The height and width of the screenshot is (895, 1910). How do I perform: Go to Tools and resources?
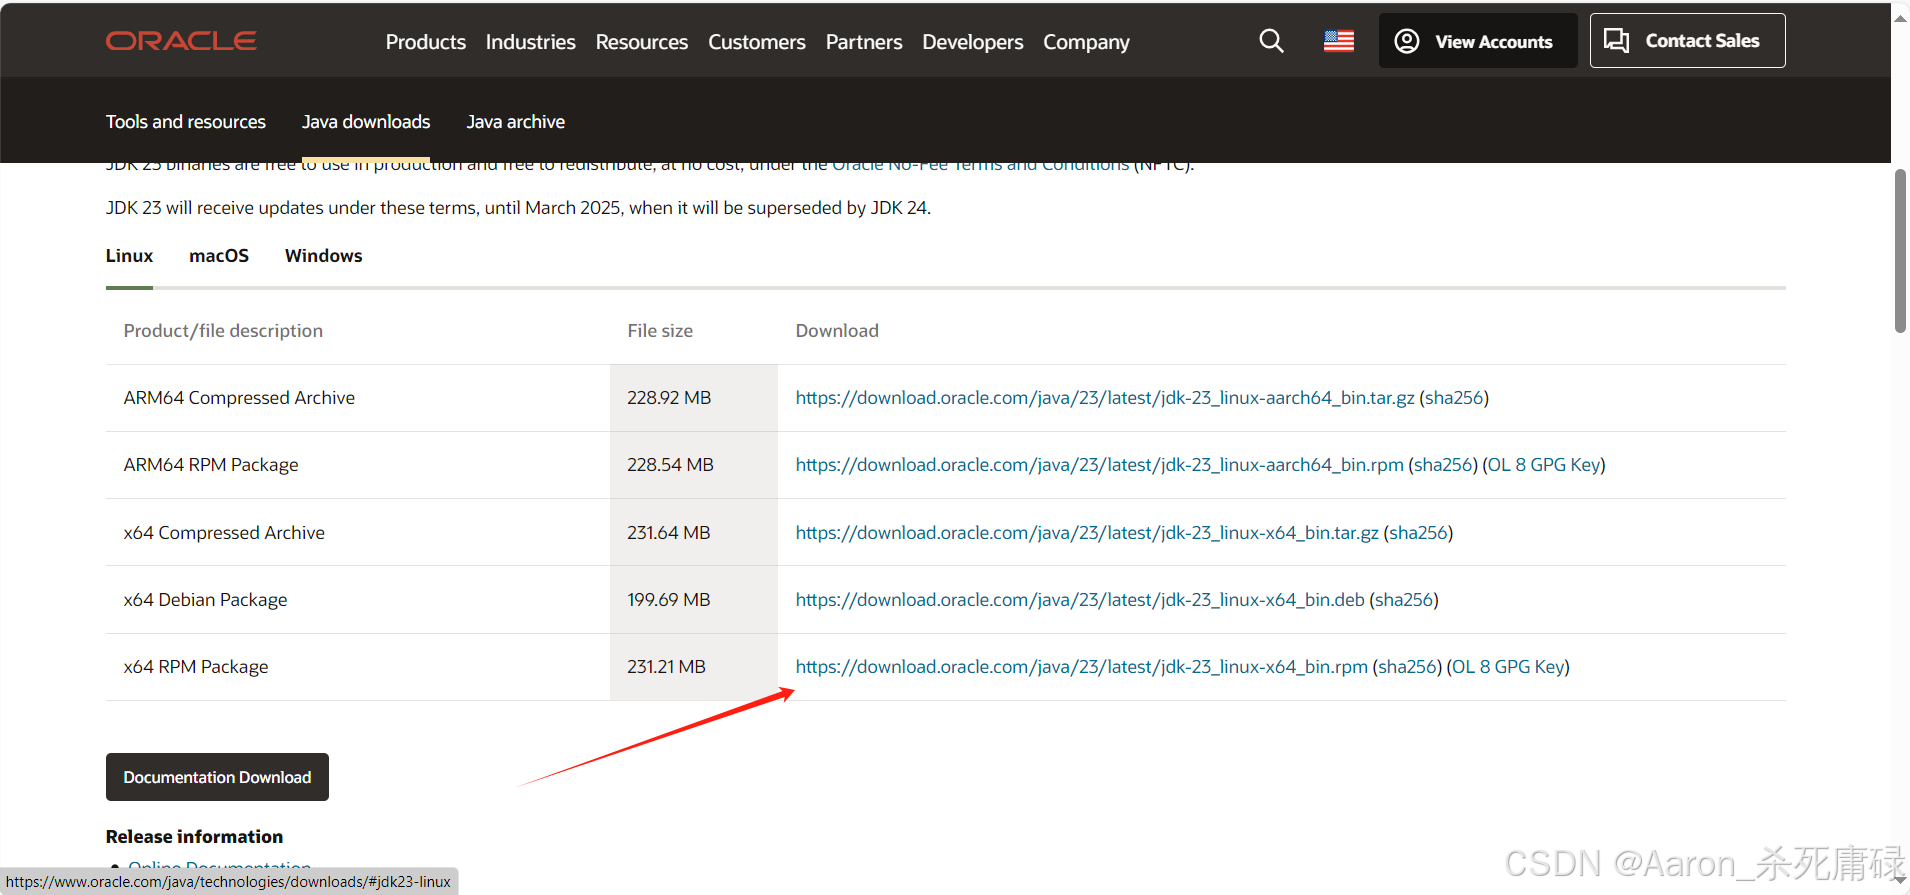(186, 122)
